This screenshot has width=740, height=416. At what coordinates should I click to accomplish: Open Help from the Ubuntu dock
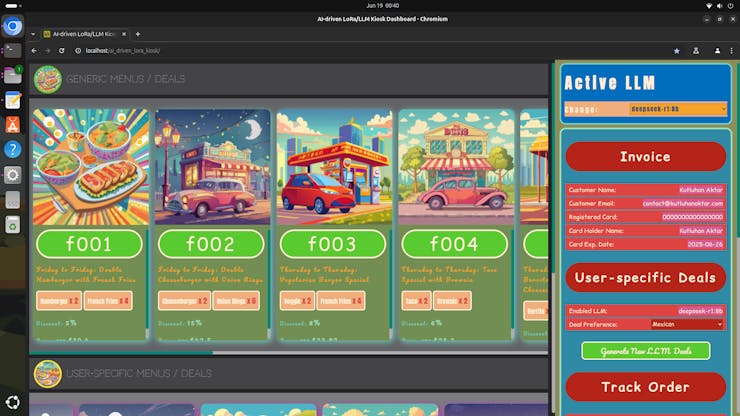coord(12,149)
